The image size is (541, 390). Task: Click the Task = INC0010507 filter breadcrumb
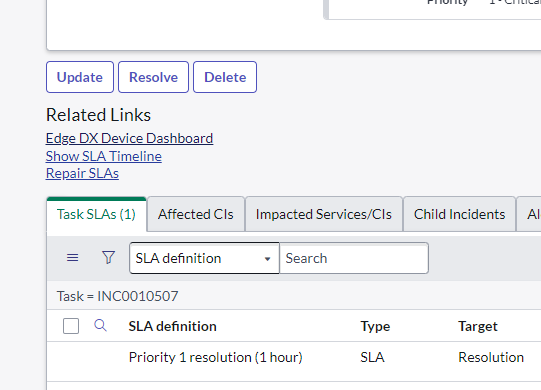[x=117, y=296]
